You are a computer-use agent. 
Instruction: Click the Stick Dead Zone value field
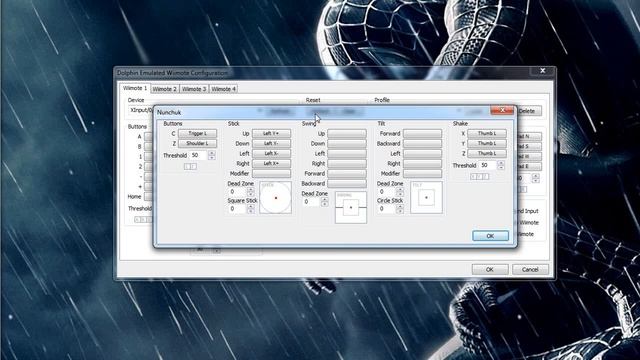click(238, 191)
